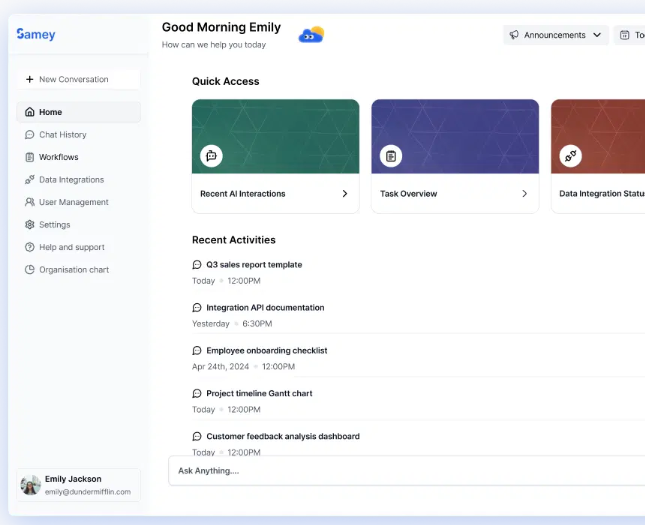The width and height of the screenshot is (645, 525).
Task: Open Project timeline Gantt chart activity
Action: click(x=259, y=393)
